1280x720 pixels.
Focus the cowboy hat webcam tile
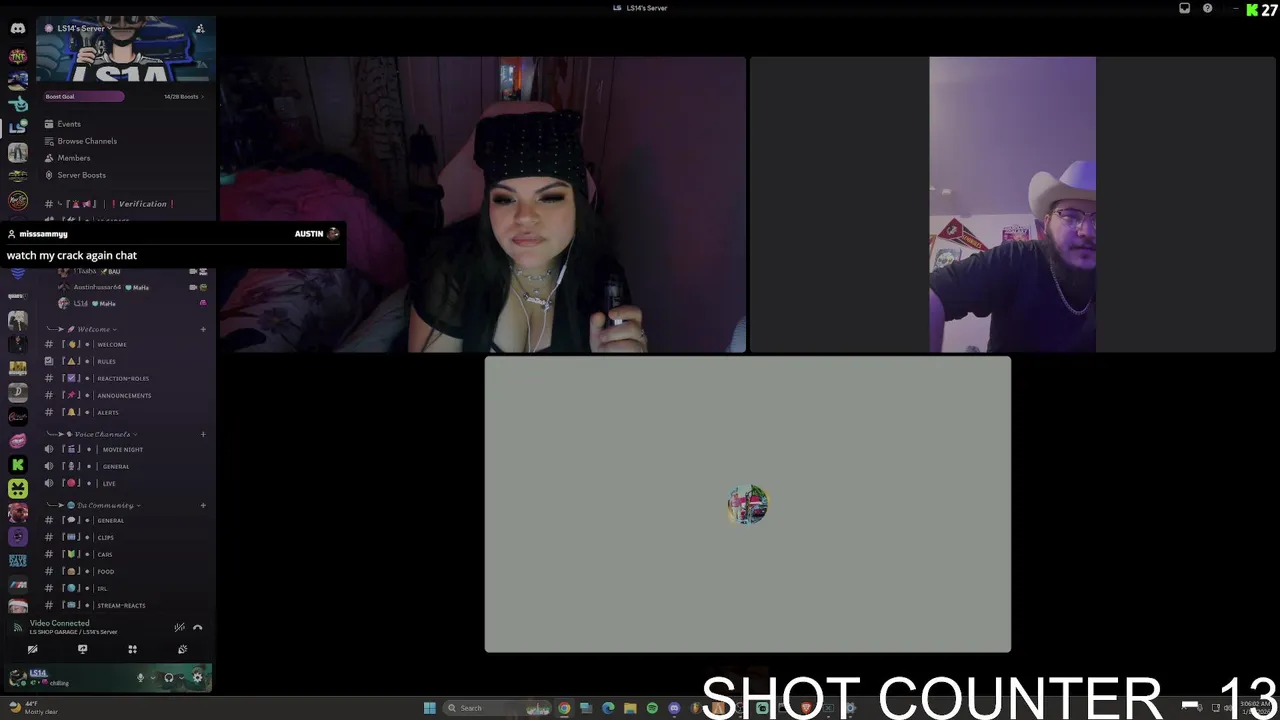(x=1013, y=205)
